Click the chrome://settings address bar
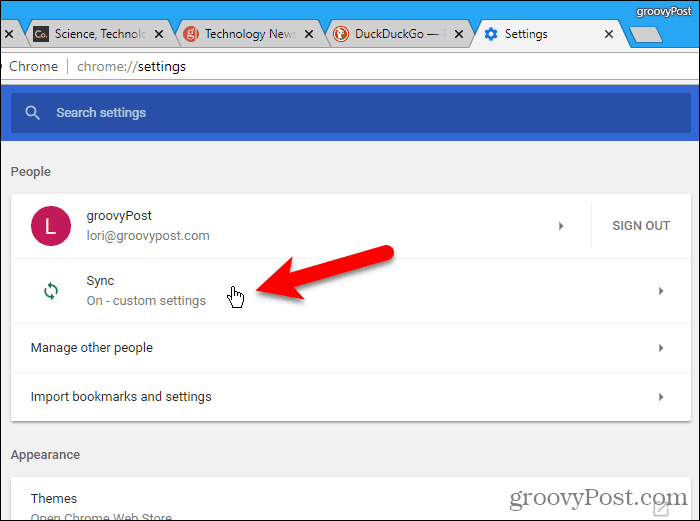Viewport: 700px width, 521px height. coord(131,67)
